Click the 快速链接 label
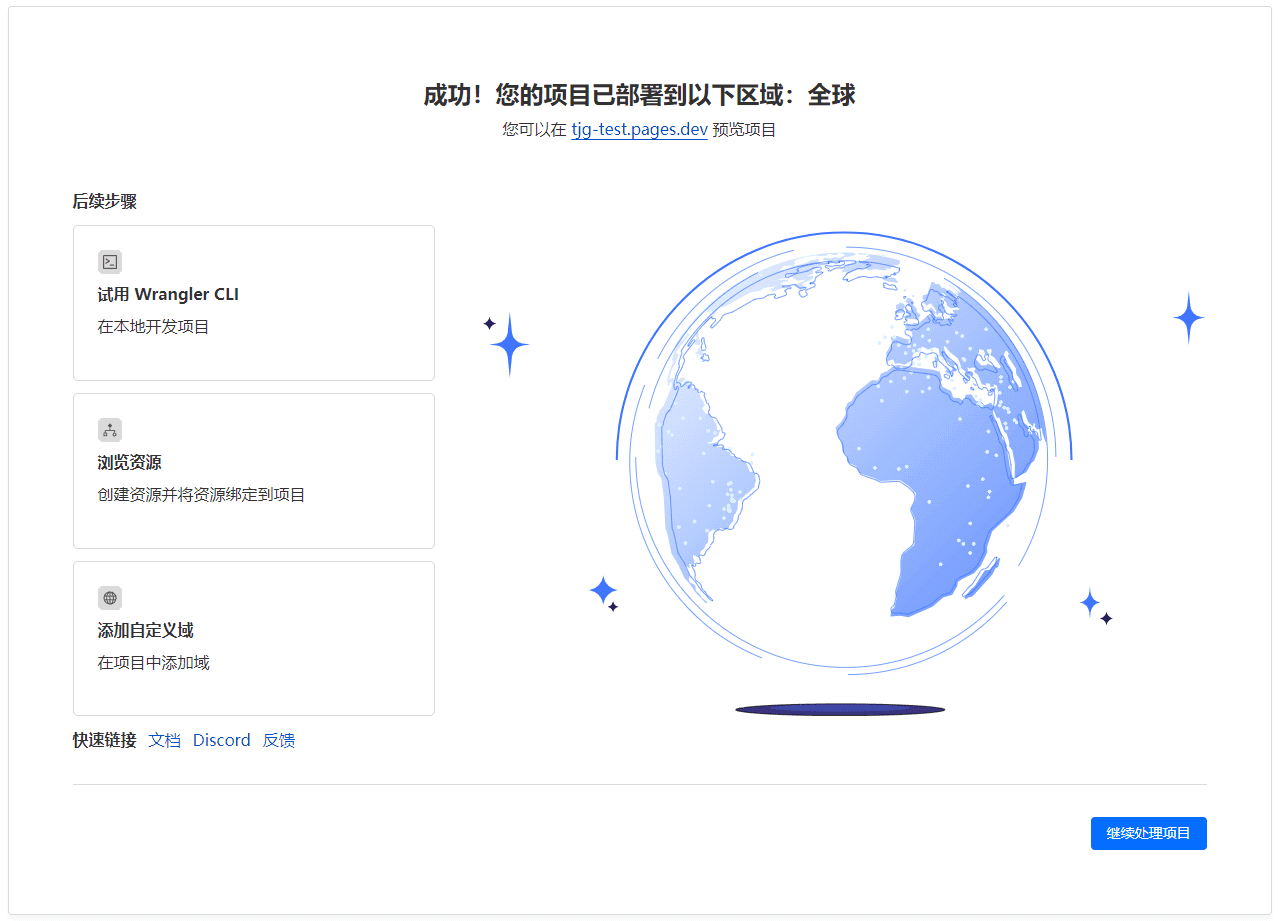This screenshot has width=1278, height=921. click(104, 740)
